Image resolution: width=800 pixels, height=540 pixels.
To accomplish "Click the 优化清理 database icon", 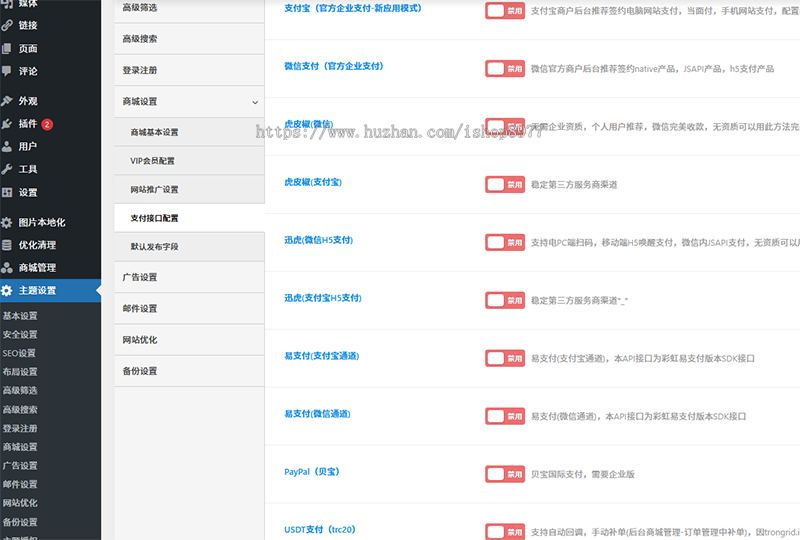I will pyautogui.click(x=7, y=245).
